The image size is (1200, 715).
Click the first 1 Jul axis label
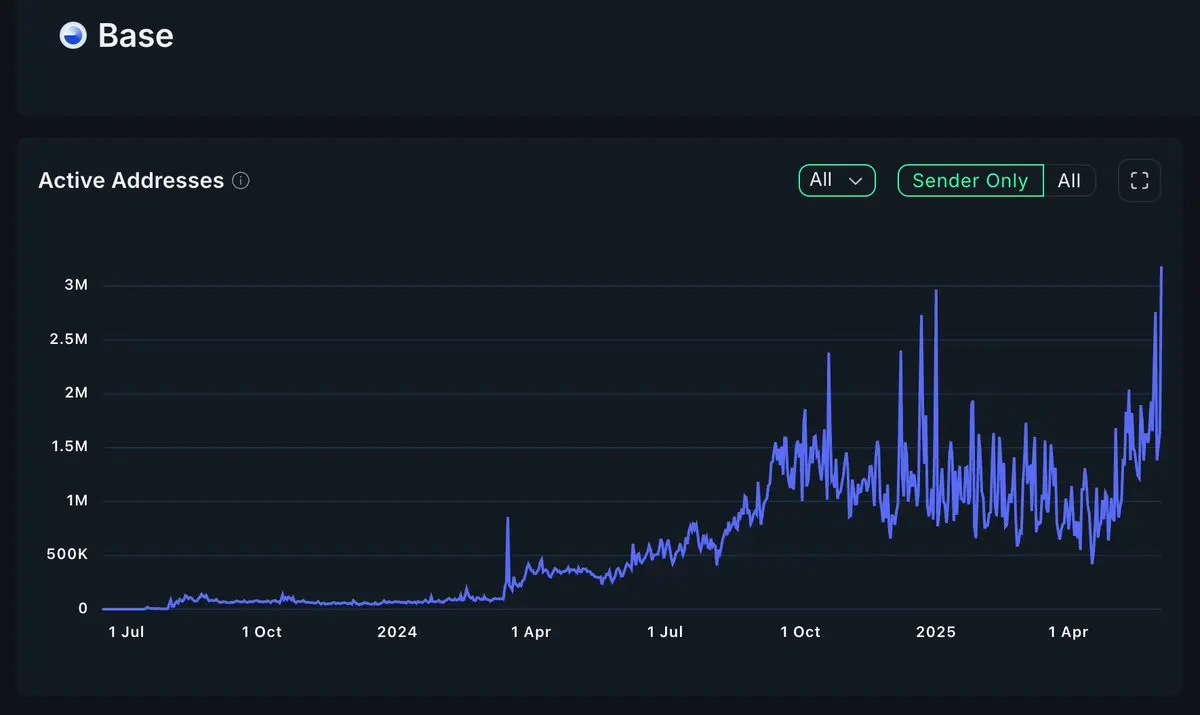click(127, 632)
